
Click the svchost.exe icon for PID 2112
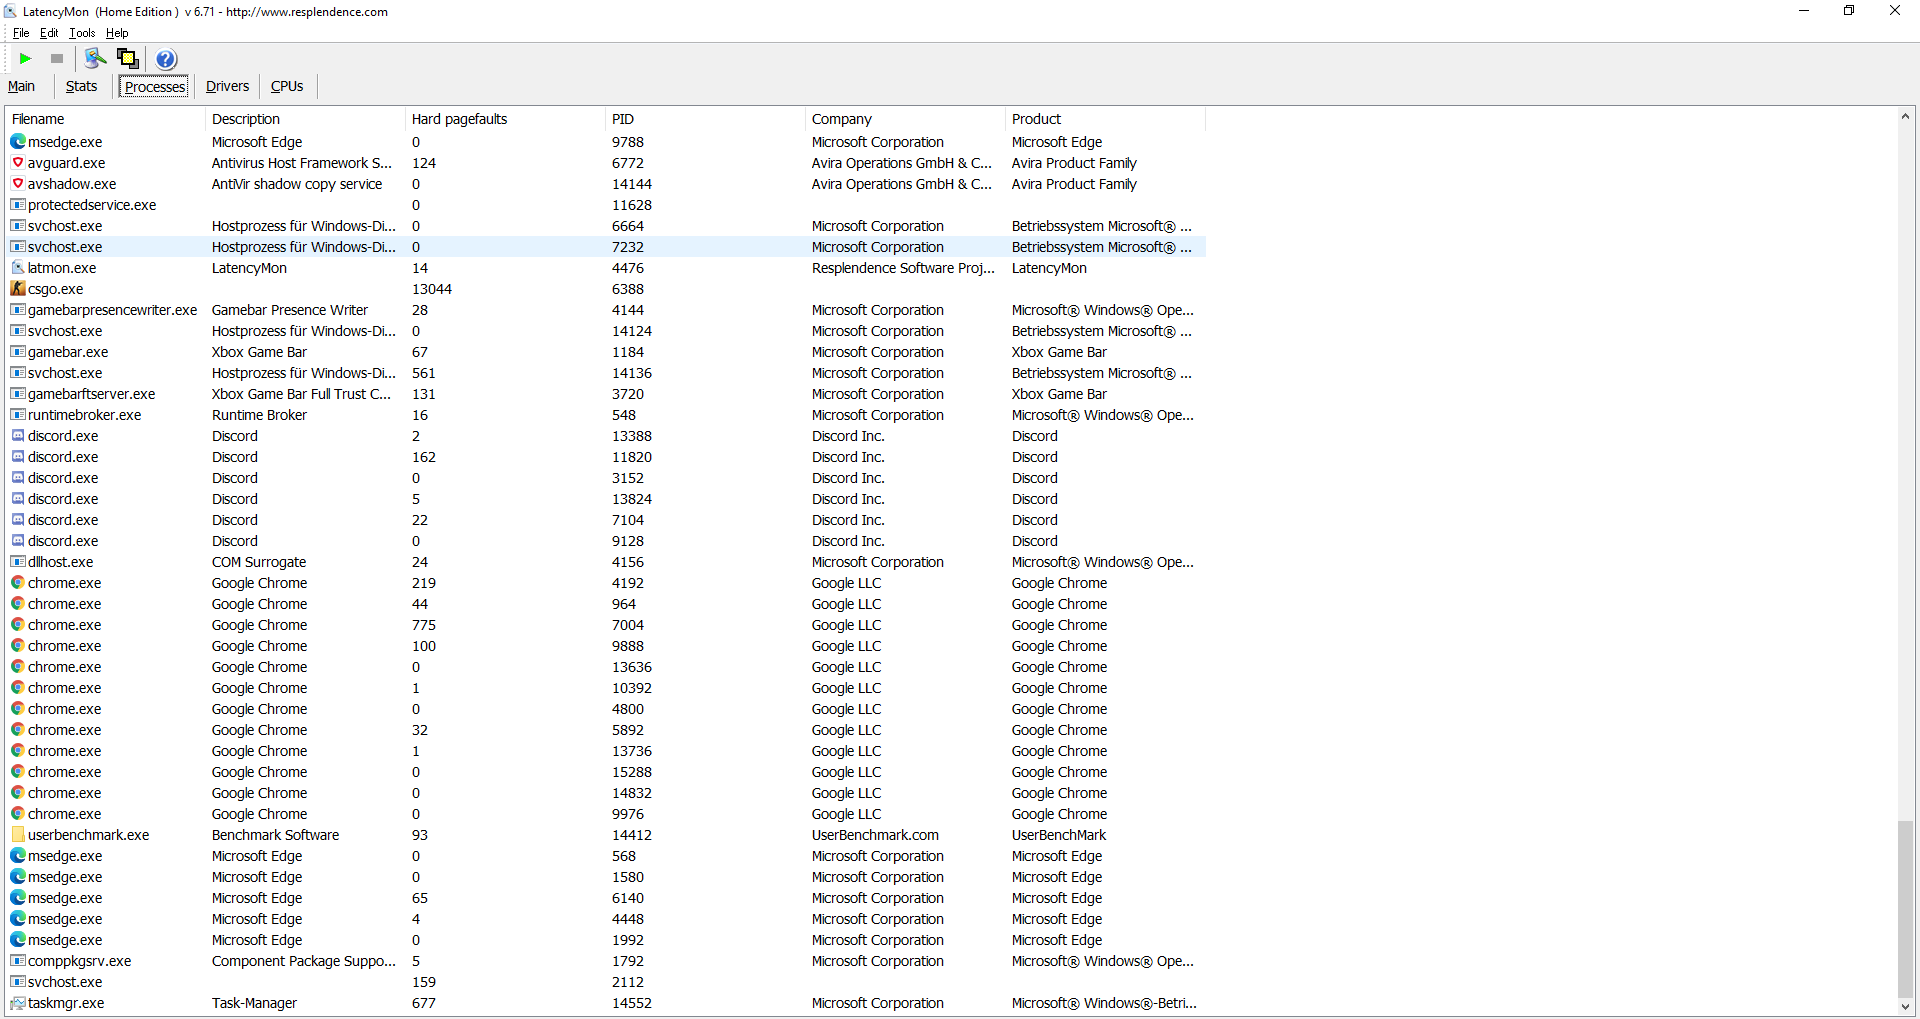tap(18, 982)
